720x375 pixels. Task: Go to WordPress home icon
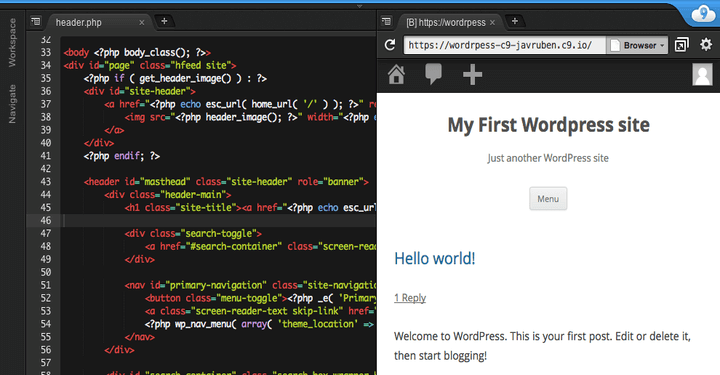(x=396, y=74)
